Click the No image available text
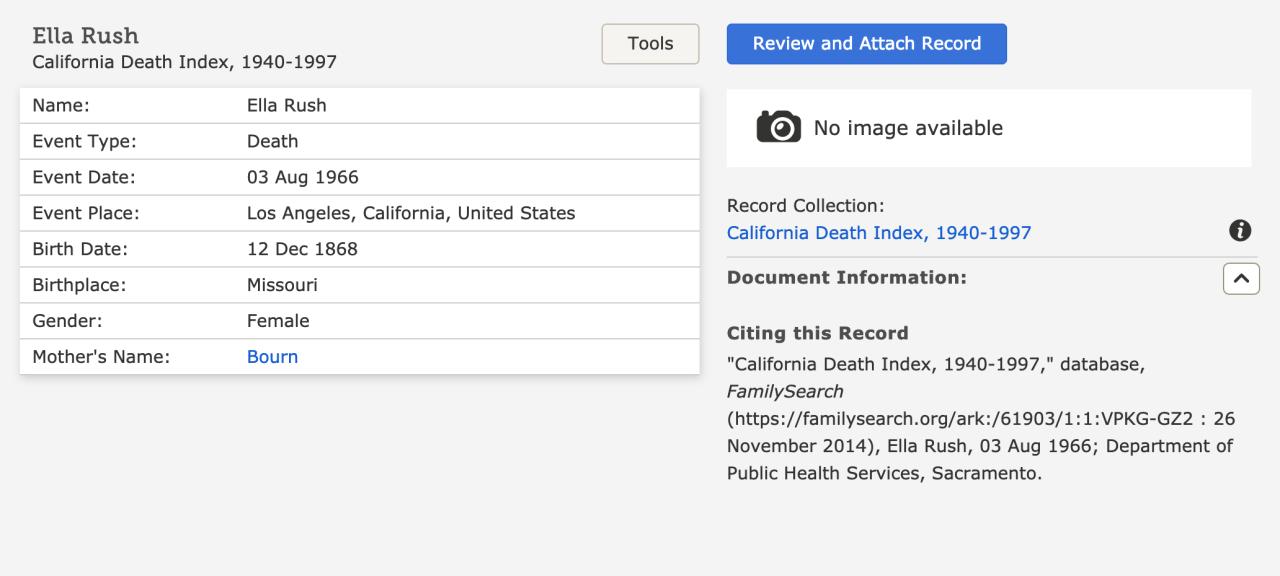1280x576 pixels. [907, 128]
